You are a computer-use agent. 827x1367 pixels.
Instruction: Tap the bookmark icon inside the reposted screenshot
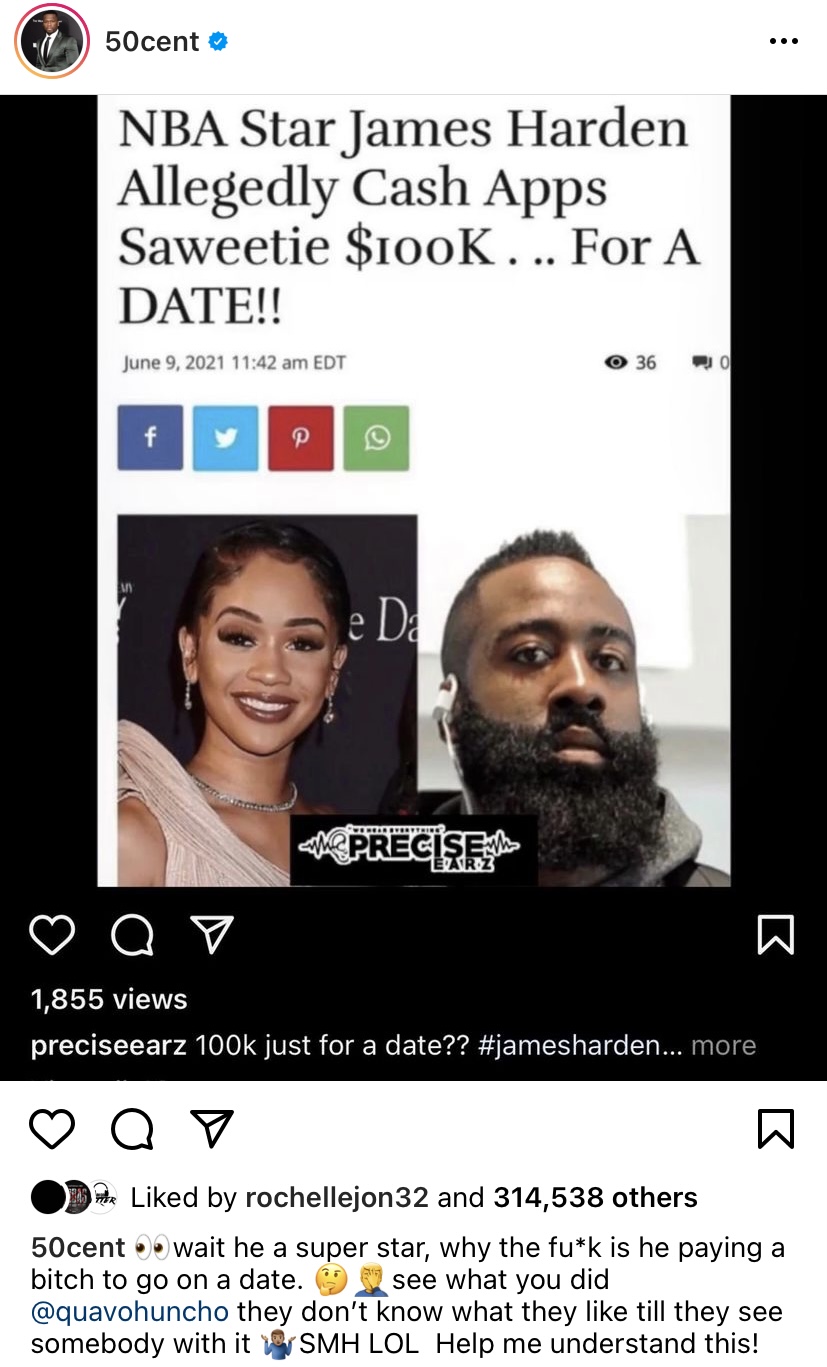777,935
